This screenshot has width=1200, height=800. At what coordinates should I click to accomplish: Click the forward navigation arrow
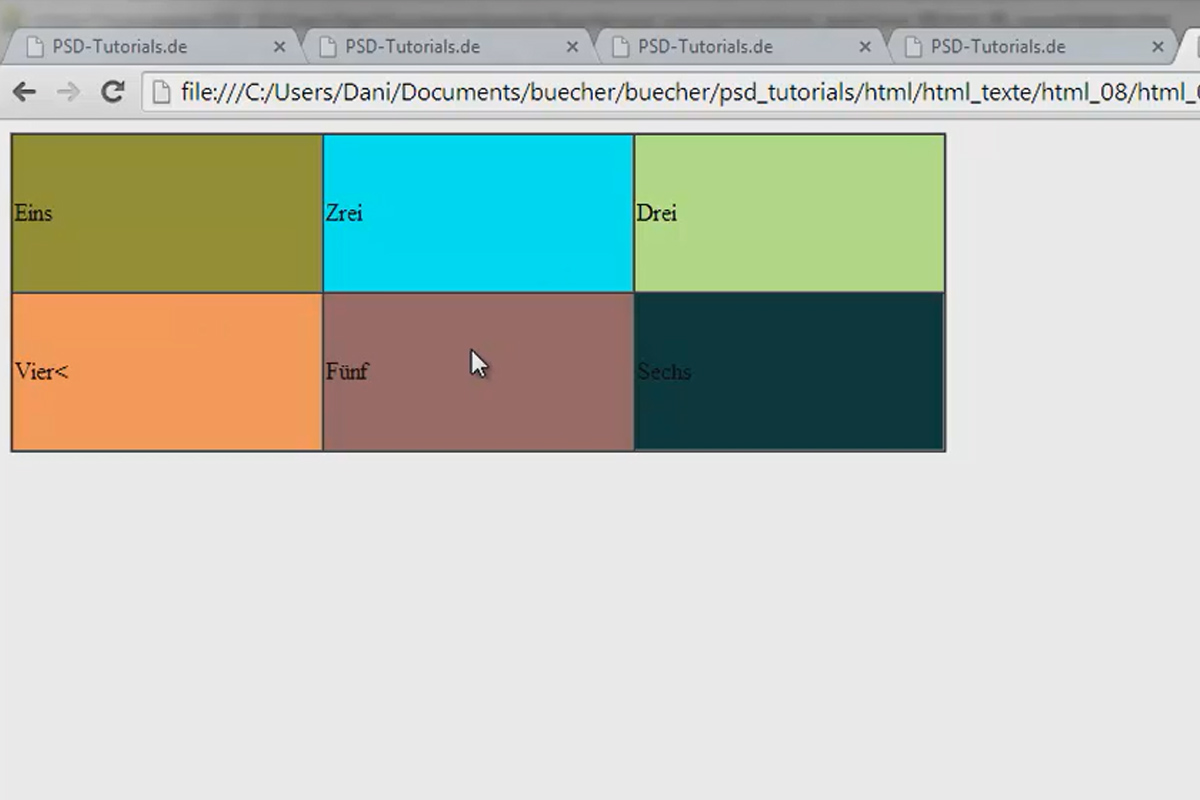pos(68,91)
